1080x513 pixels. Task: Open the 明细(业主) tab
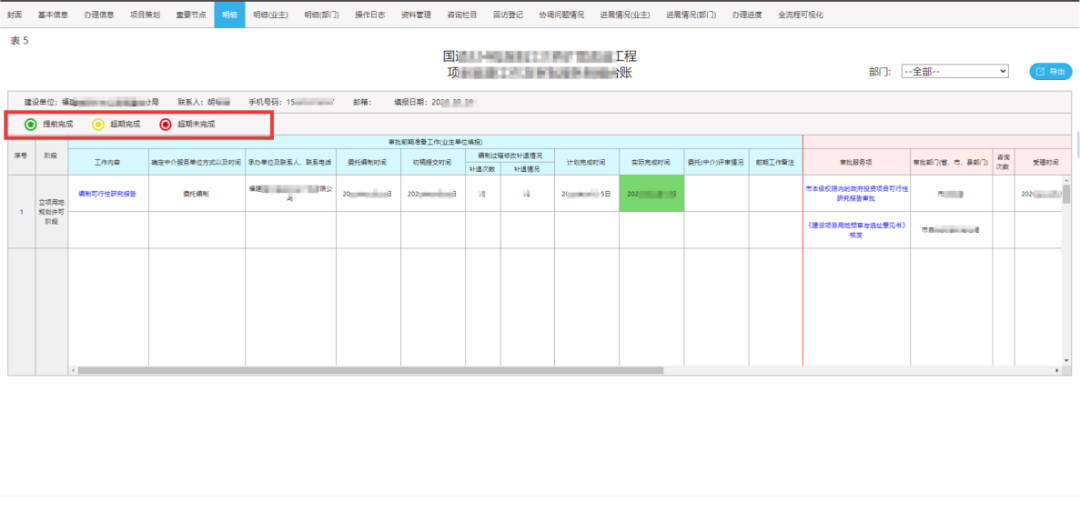pyautogui.click(x=271, y=14)
